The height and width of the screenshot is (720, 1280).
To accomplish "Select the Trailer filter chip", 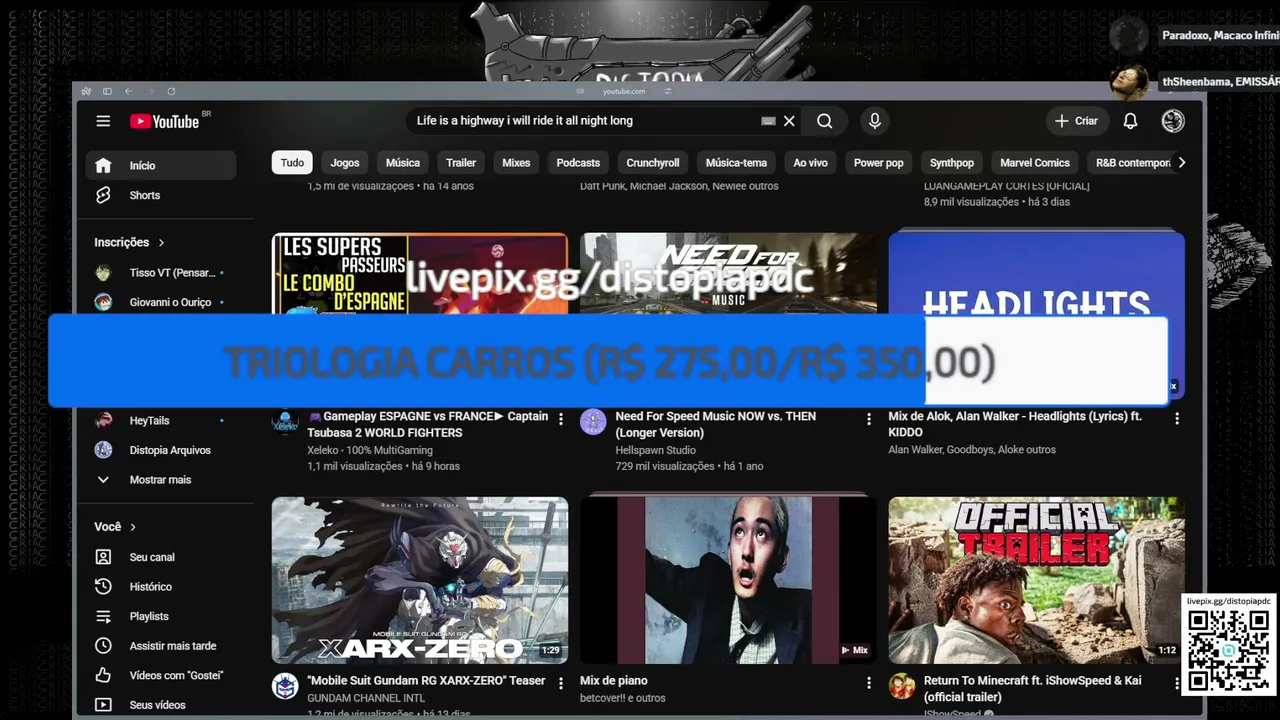I will click(x=461, y=163).
